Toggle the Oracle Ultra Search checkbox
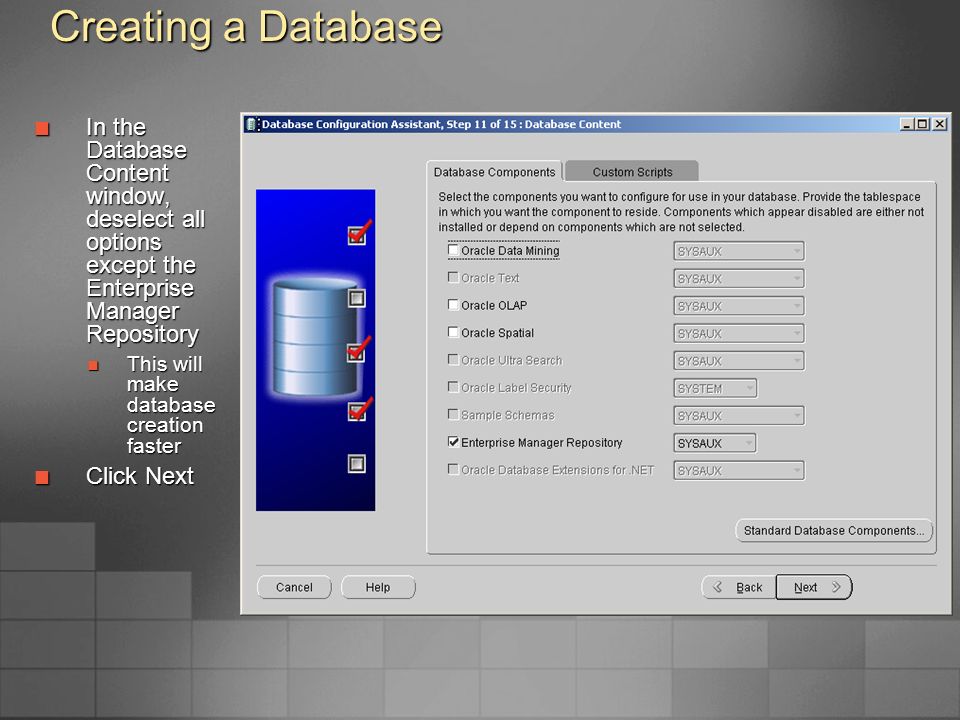 453,359
